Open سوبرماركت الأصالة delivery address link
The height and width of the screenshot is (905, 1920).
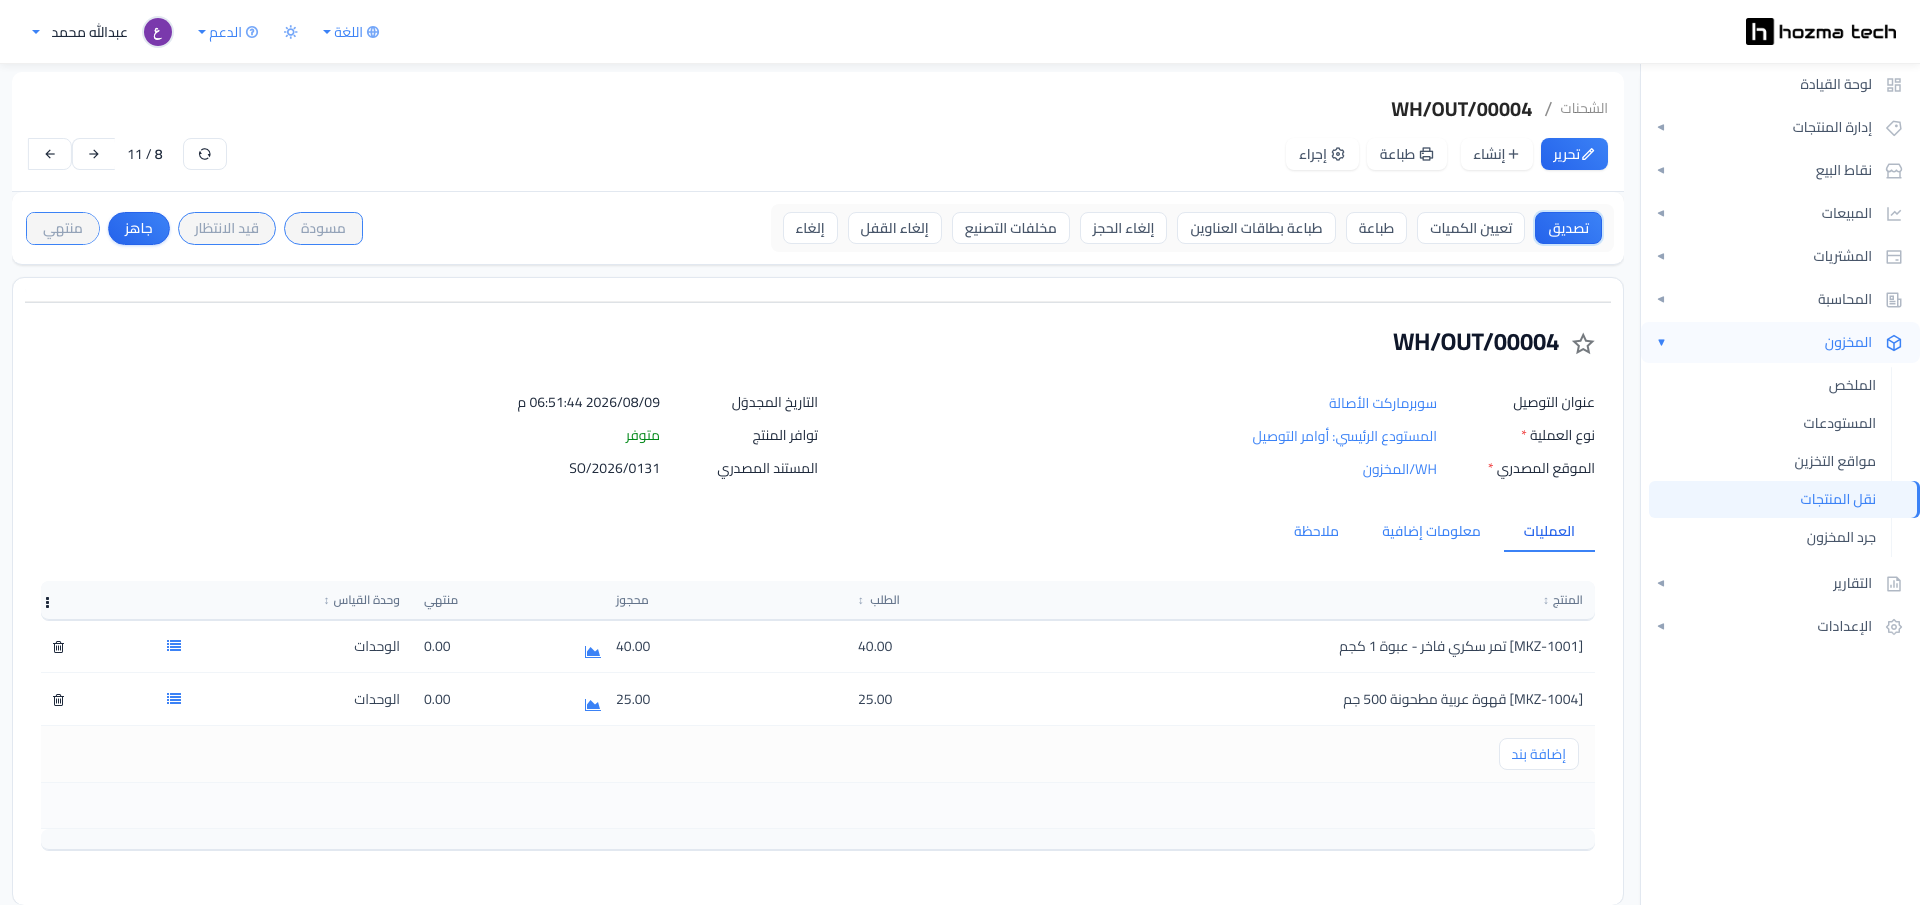point(1382,403)
